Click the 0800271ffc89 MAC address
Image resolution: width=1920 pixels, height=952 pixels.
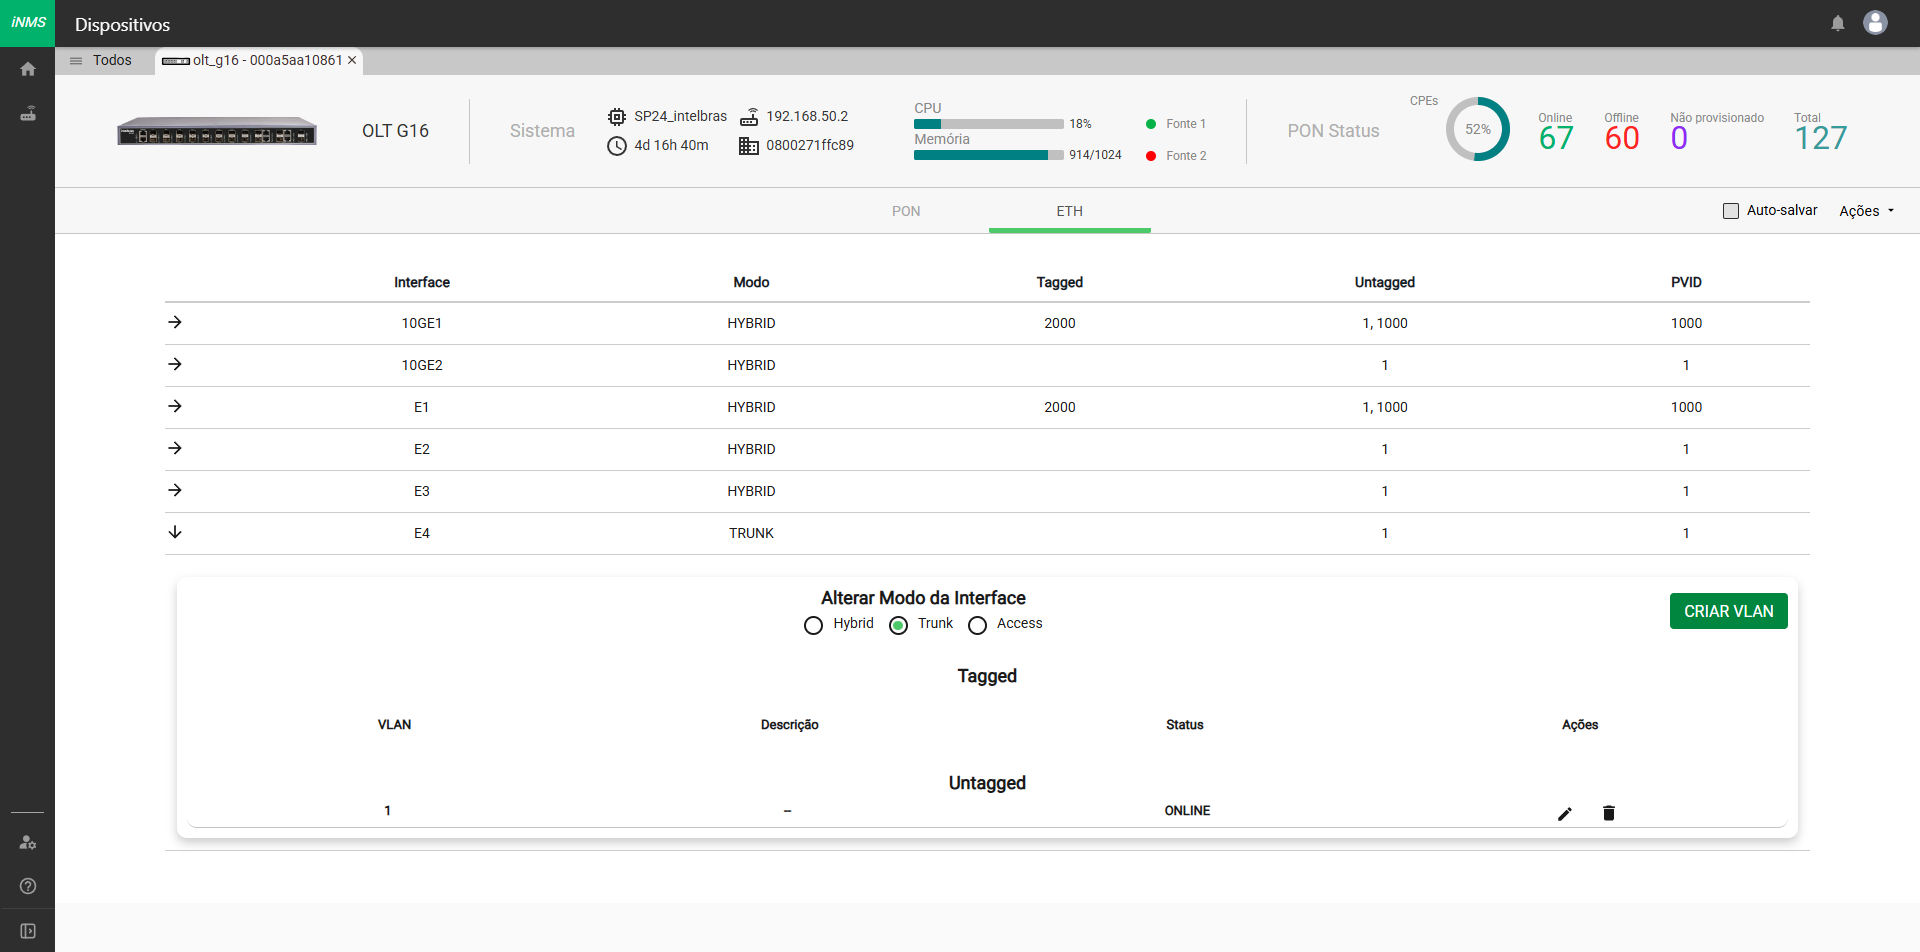point(810,145)
